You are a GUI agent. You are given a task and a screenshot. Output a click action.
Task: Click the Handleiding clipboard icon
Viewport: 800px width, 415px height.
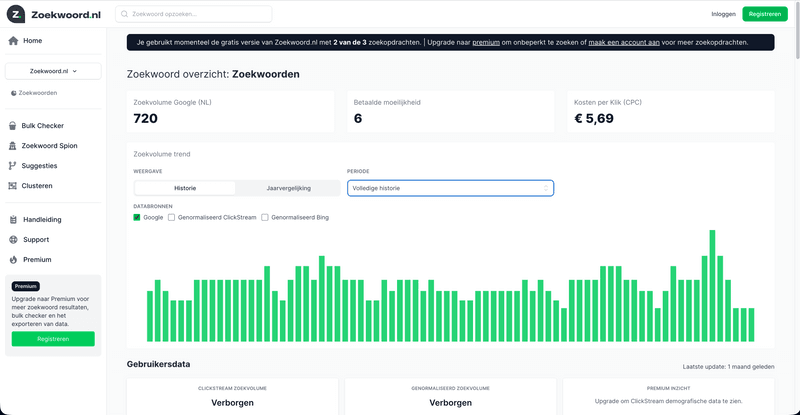click(x=13, y=219)
